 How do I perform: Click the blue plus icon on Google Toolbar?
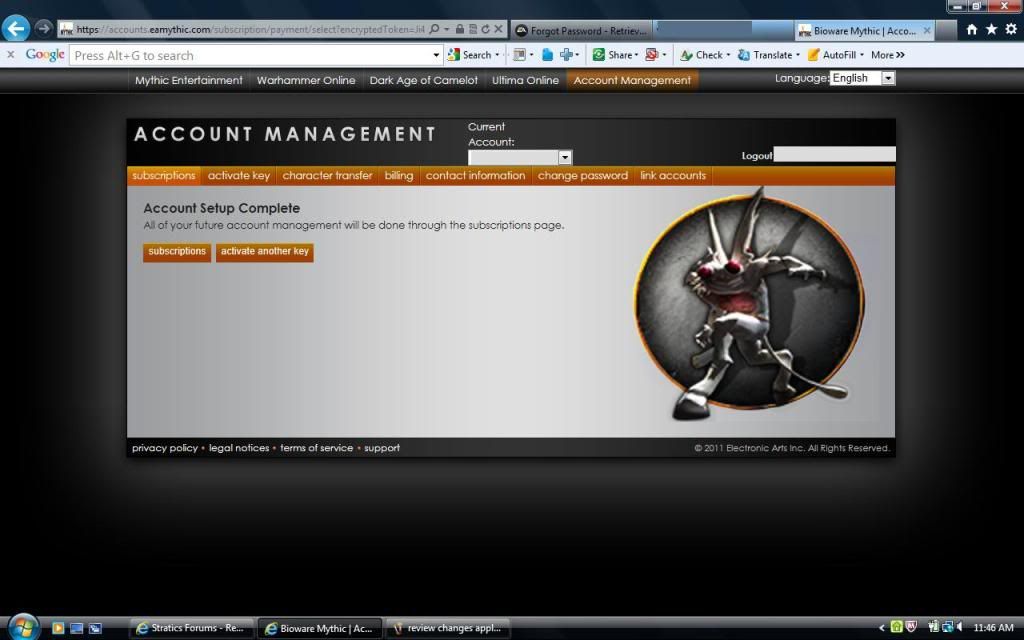566,55
